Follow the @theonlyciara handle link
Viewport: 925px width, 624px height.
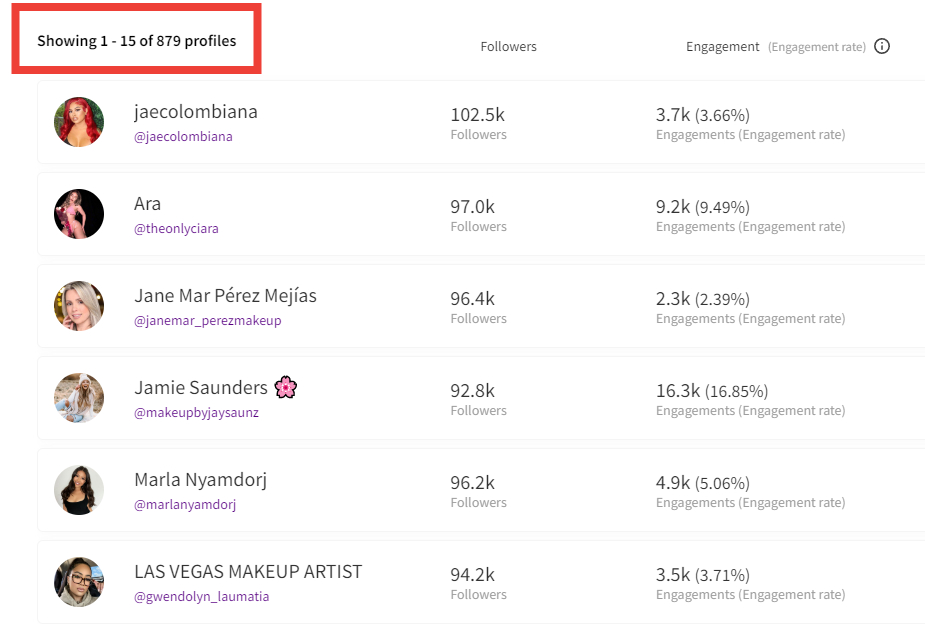pyautogui.click(x=176, y=229)
